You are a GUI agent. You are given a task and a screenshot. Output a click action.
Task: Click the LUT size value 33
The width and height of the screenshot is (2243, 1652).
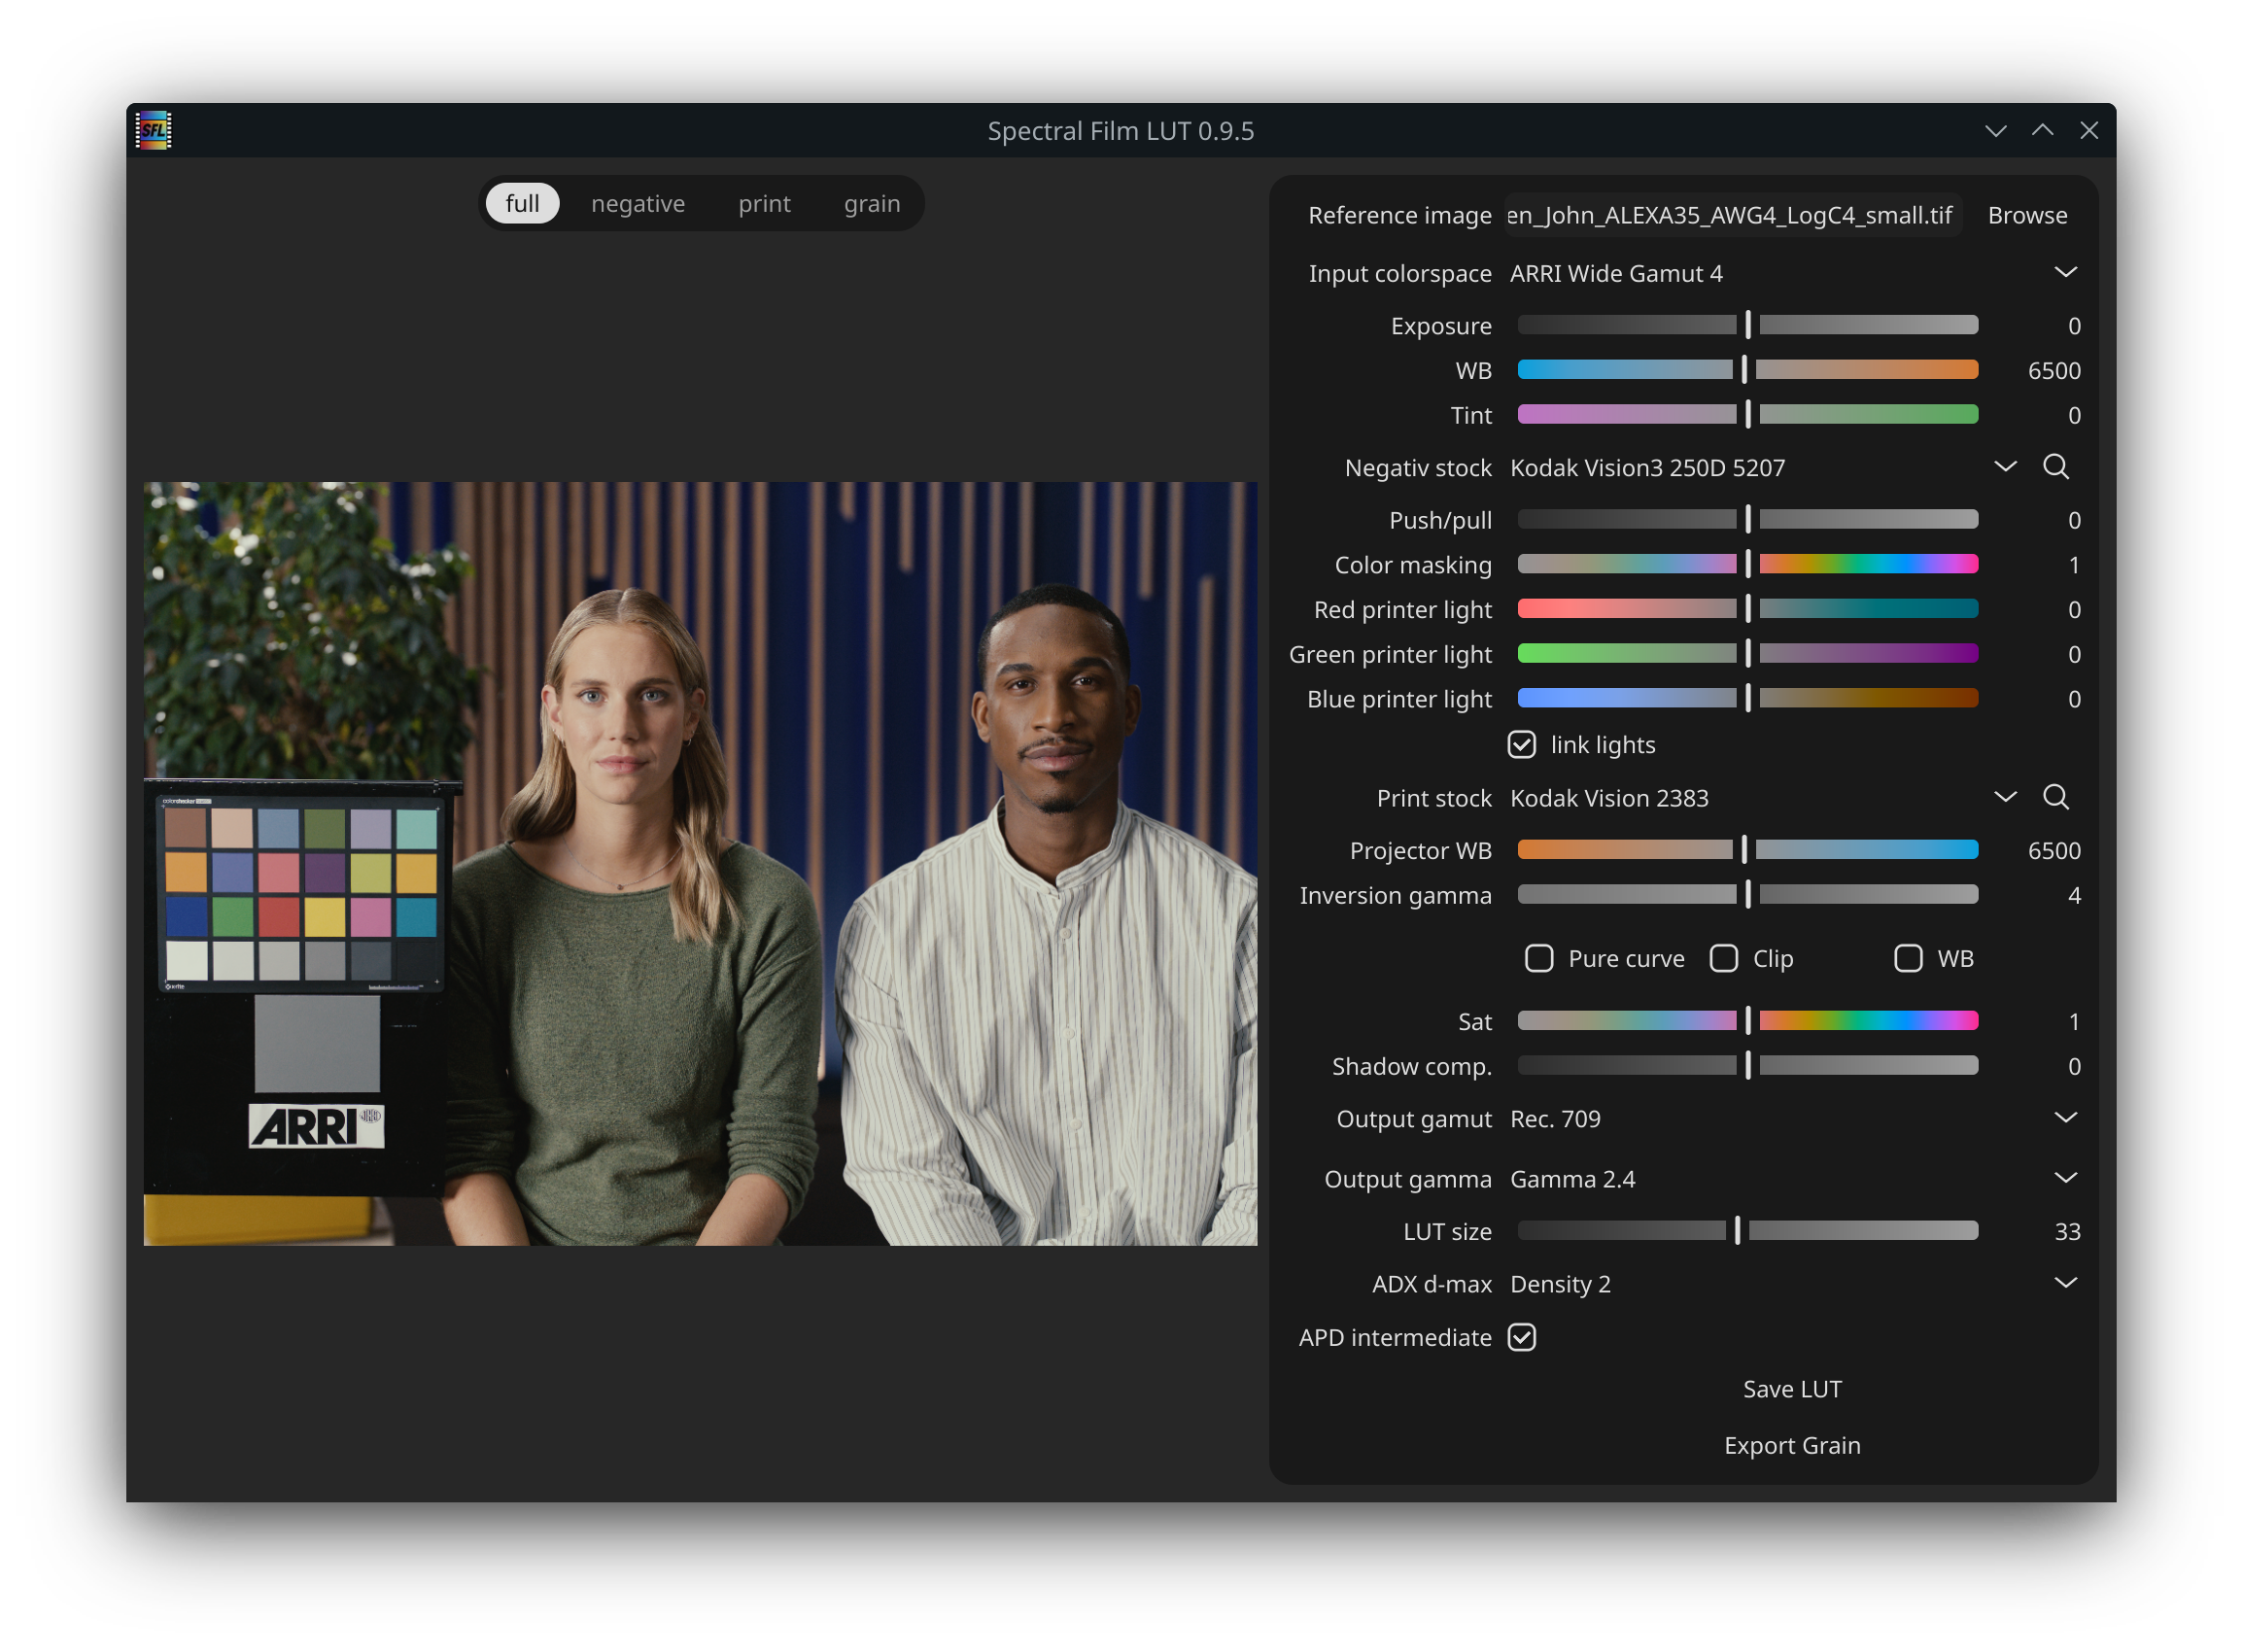[2066, 1232]
